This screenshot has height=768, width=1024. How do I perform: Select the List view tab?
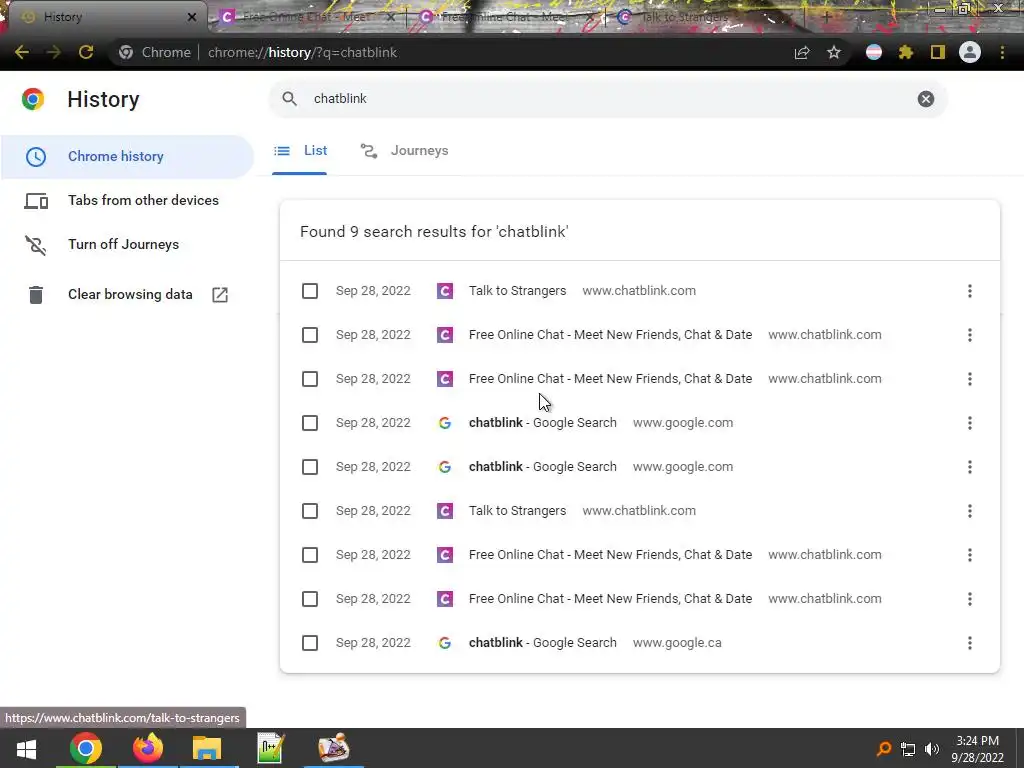click(x=300, y=151)
